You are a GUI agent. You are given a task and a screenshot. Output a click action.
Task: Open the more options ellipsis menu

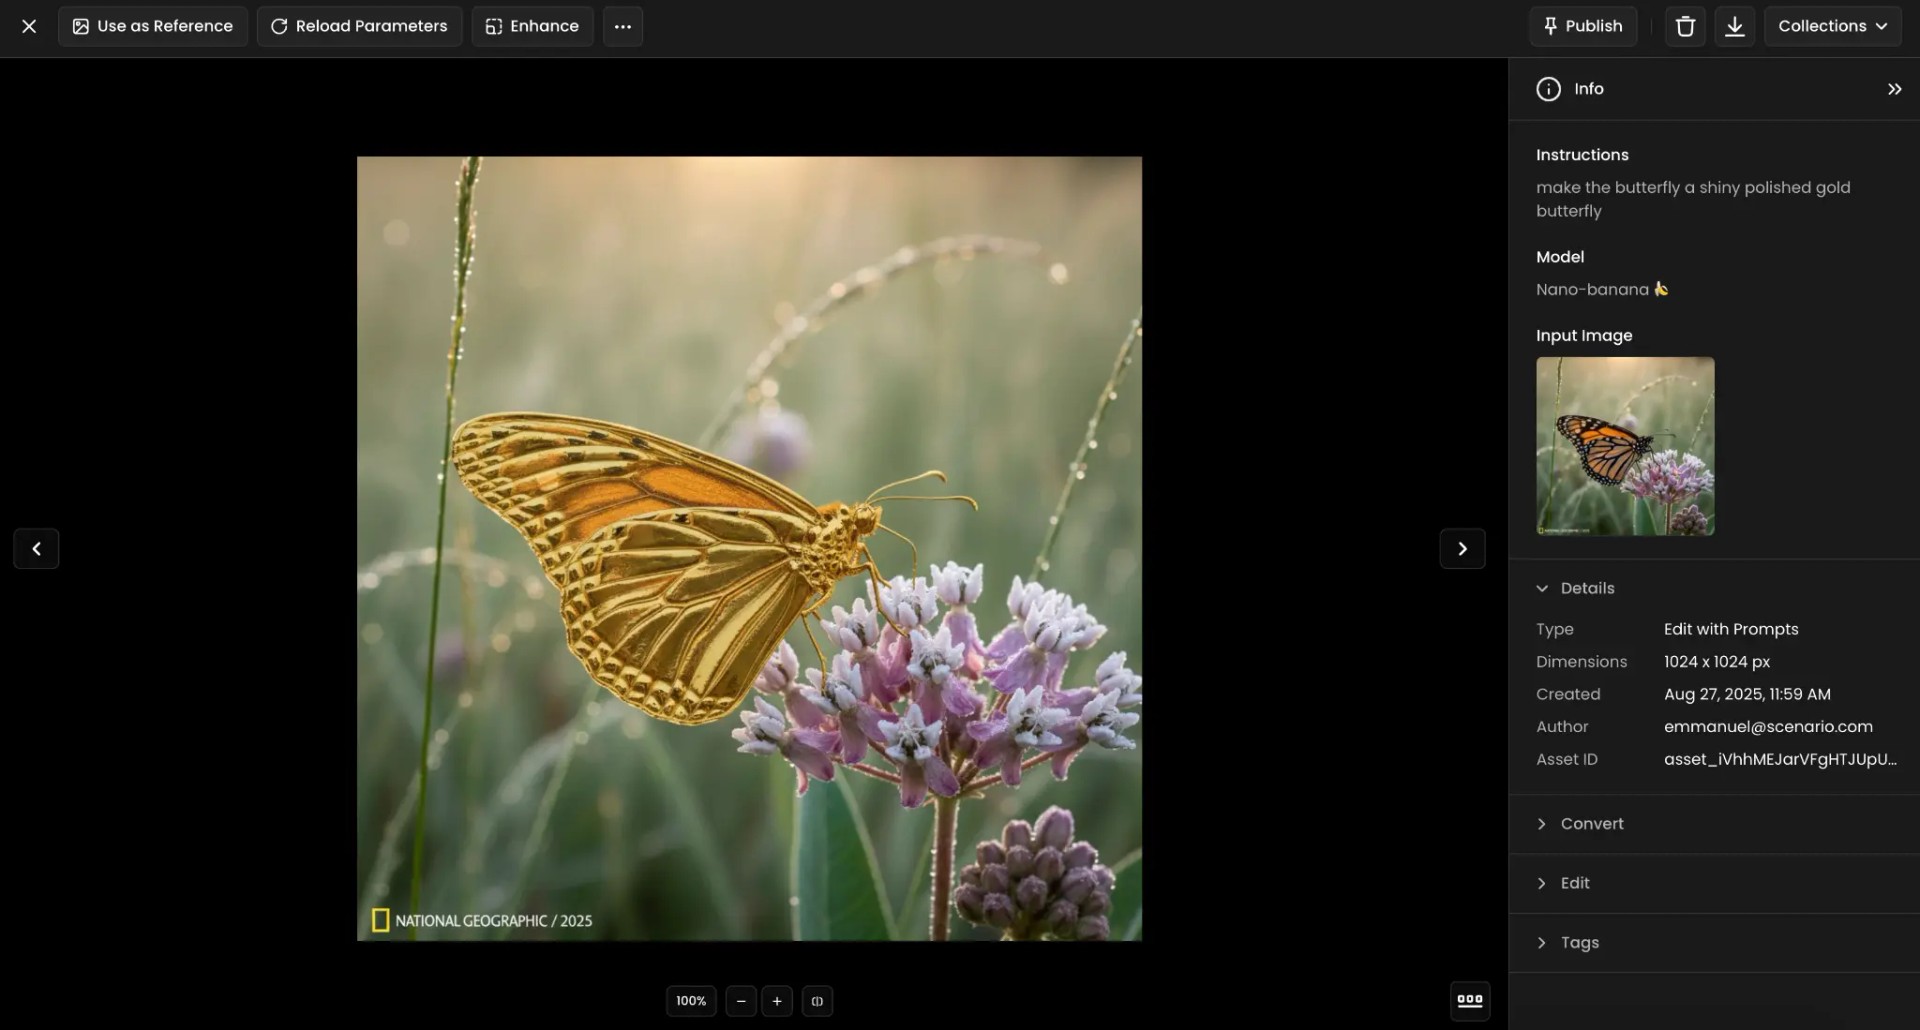tap(622, 26)
